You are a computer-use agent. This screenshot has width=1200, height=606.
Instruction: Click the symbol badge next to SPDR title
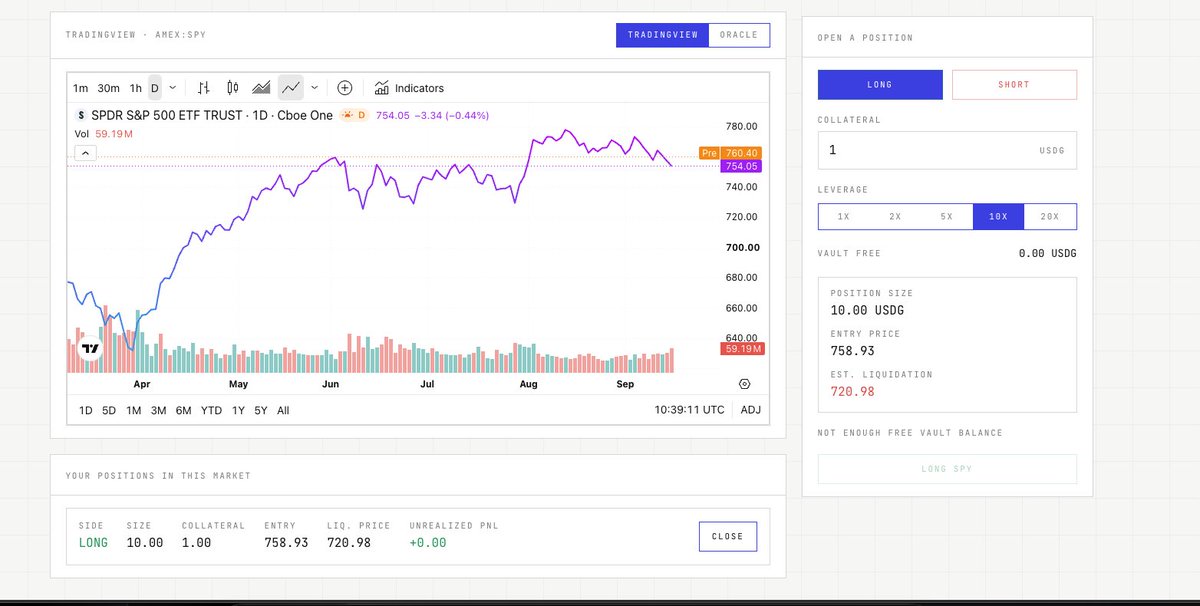click(x=83, y=115)
